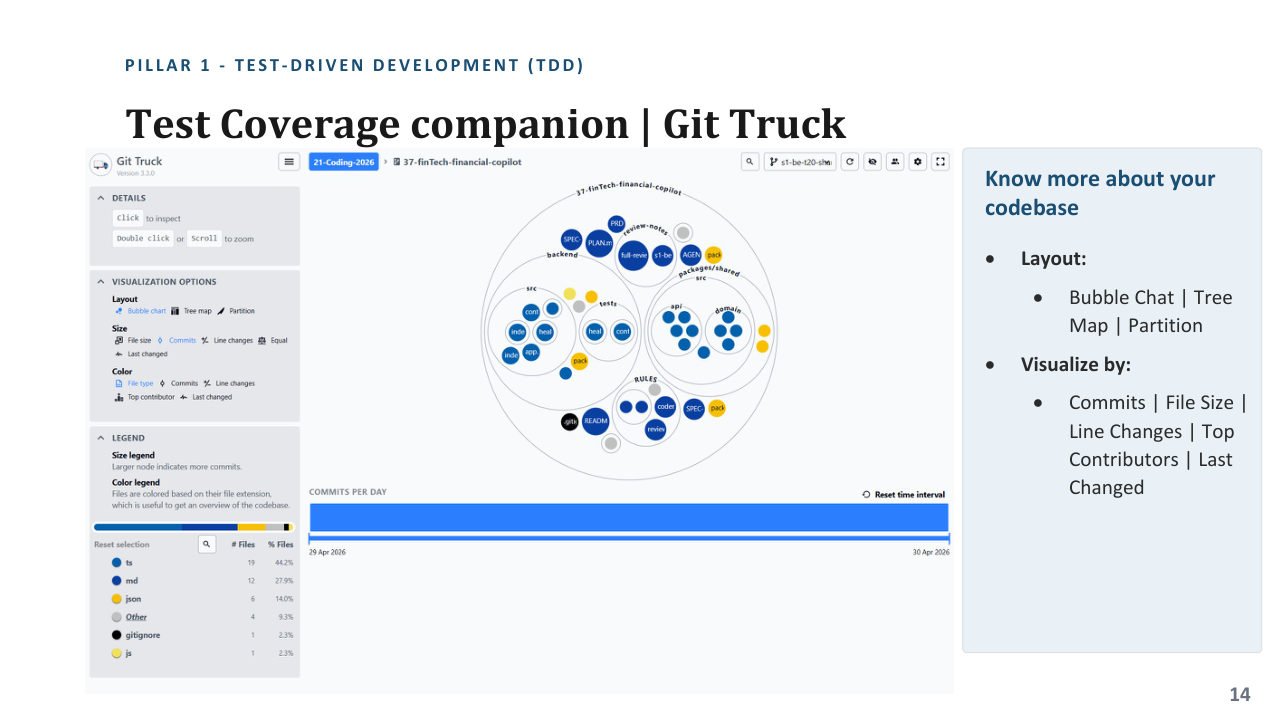Open settings via the gear icon

[918, 161]
